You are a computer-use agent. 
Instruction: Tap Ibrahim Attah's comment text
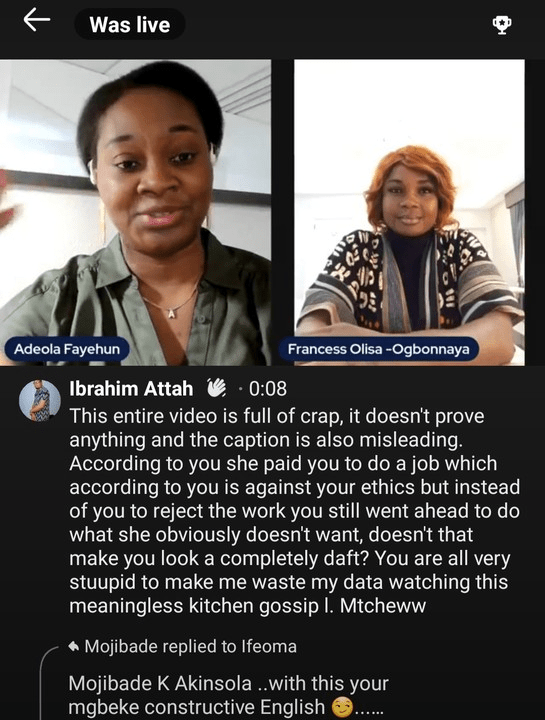pos(295,511)
